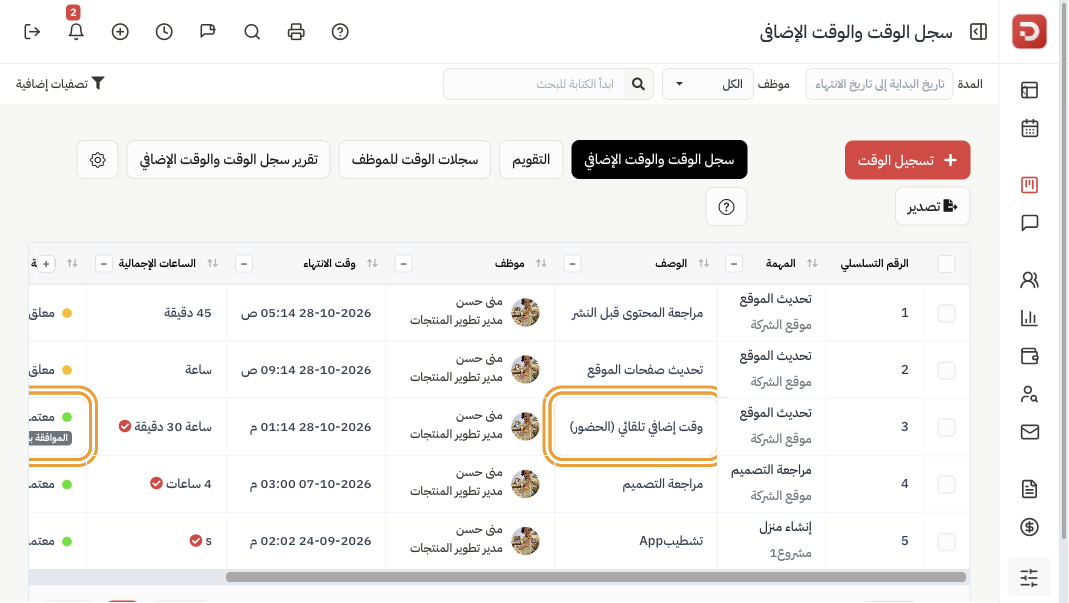Open the sliders settings sidebar icon
This screenshot has height=603, width=1069.
pyautogui.click(x=1029, y=578)
